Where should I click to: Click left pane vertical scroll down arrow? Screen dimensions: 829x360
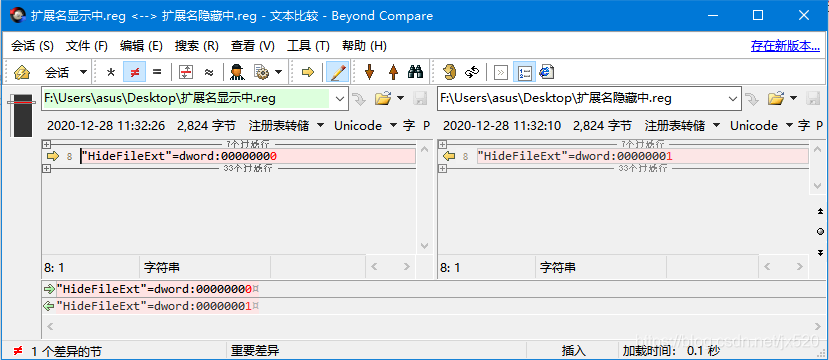(x=425, y=246)
